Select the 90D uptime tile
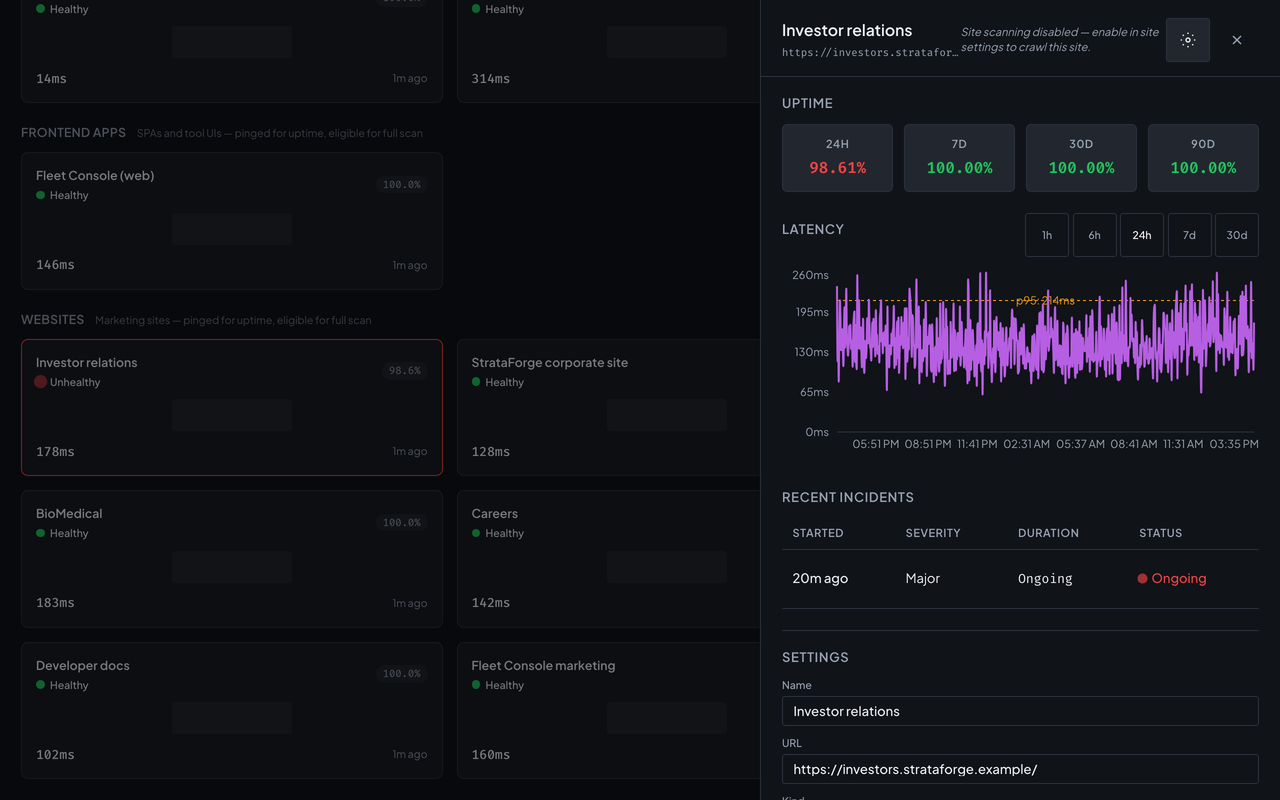This screenshot has width=1280, height=800. 1203,158
